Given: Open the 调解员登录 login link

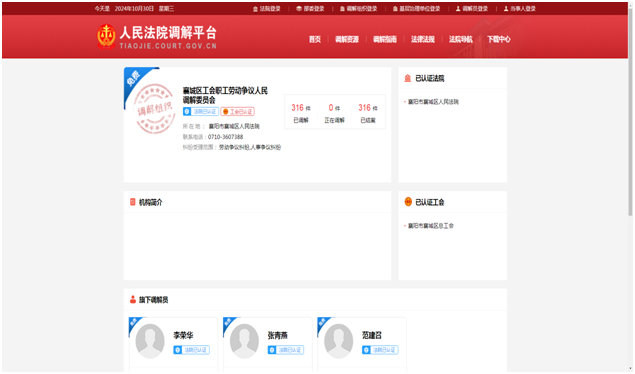Looking at the screenshot, I should tap(472, 8).
